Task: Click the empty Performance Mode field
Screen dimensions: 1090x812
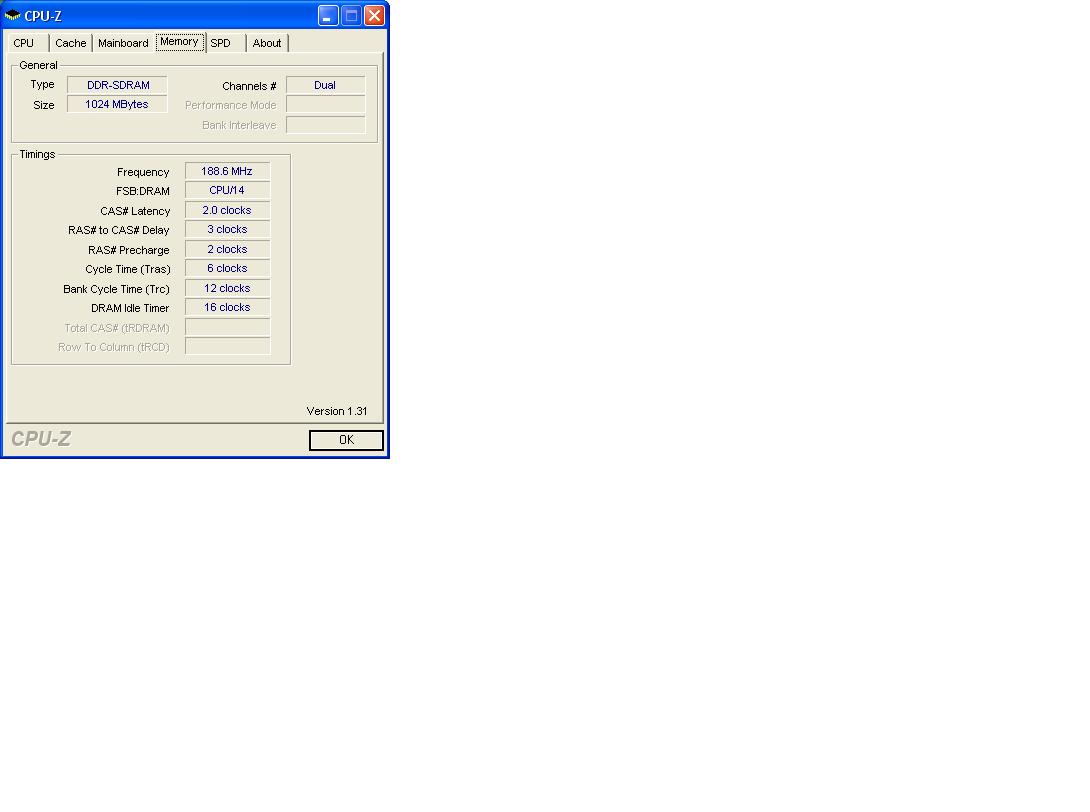Action: click(325, 104)
